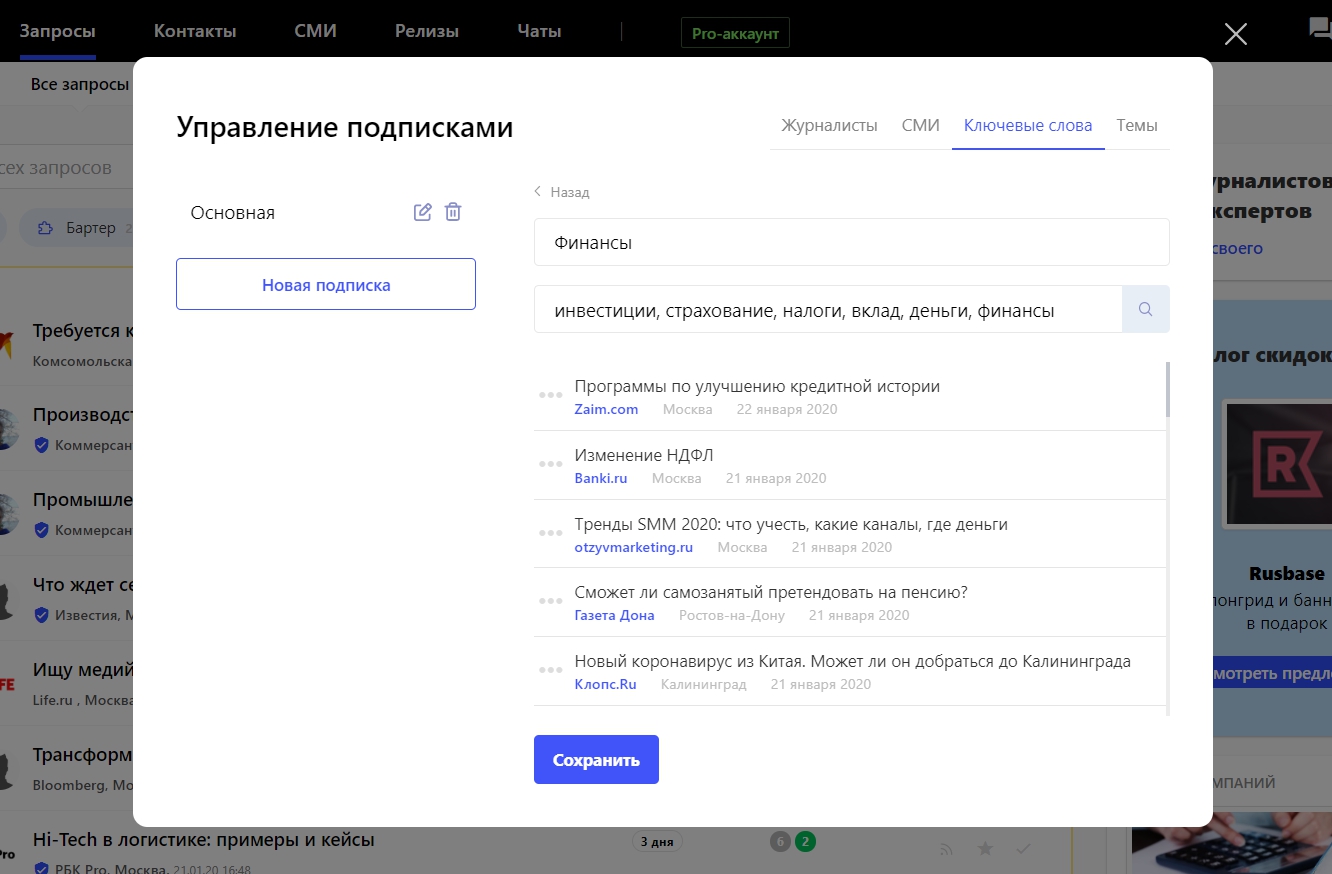Image resolution: width=1332 pixels, height=874 pixels.
Task: Open three-dot menu for самозанятый pension request
Action: [x=550, y=601]
